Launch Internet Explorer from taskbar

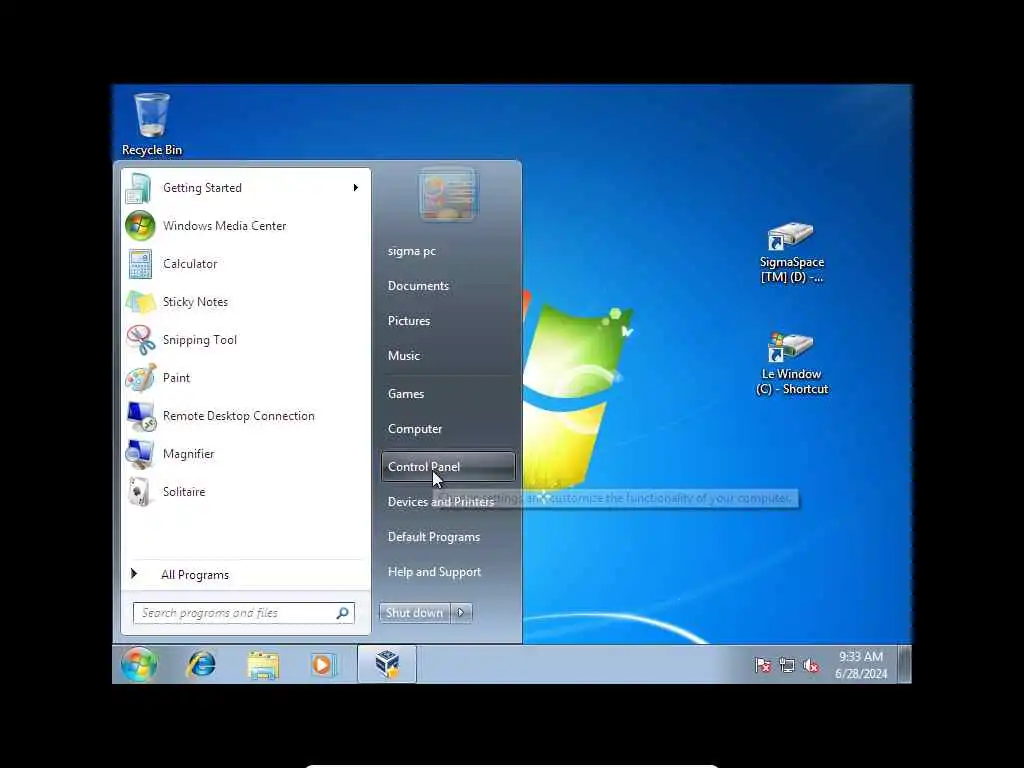(x=201, y=665)
